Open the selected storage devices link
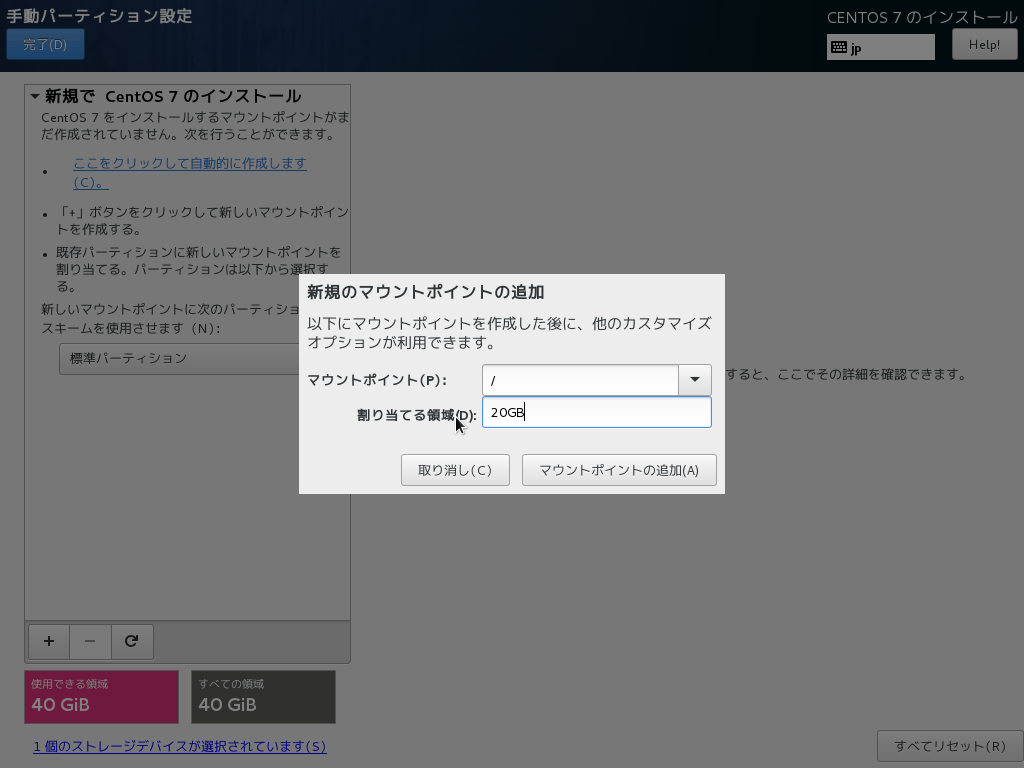This screenshot has width=1024, height=768. pos(180,746)
